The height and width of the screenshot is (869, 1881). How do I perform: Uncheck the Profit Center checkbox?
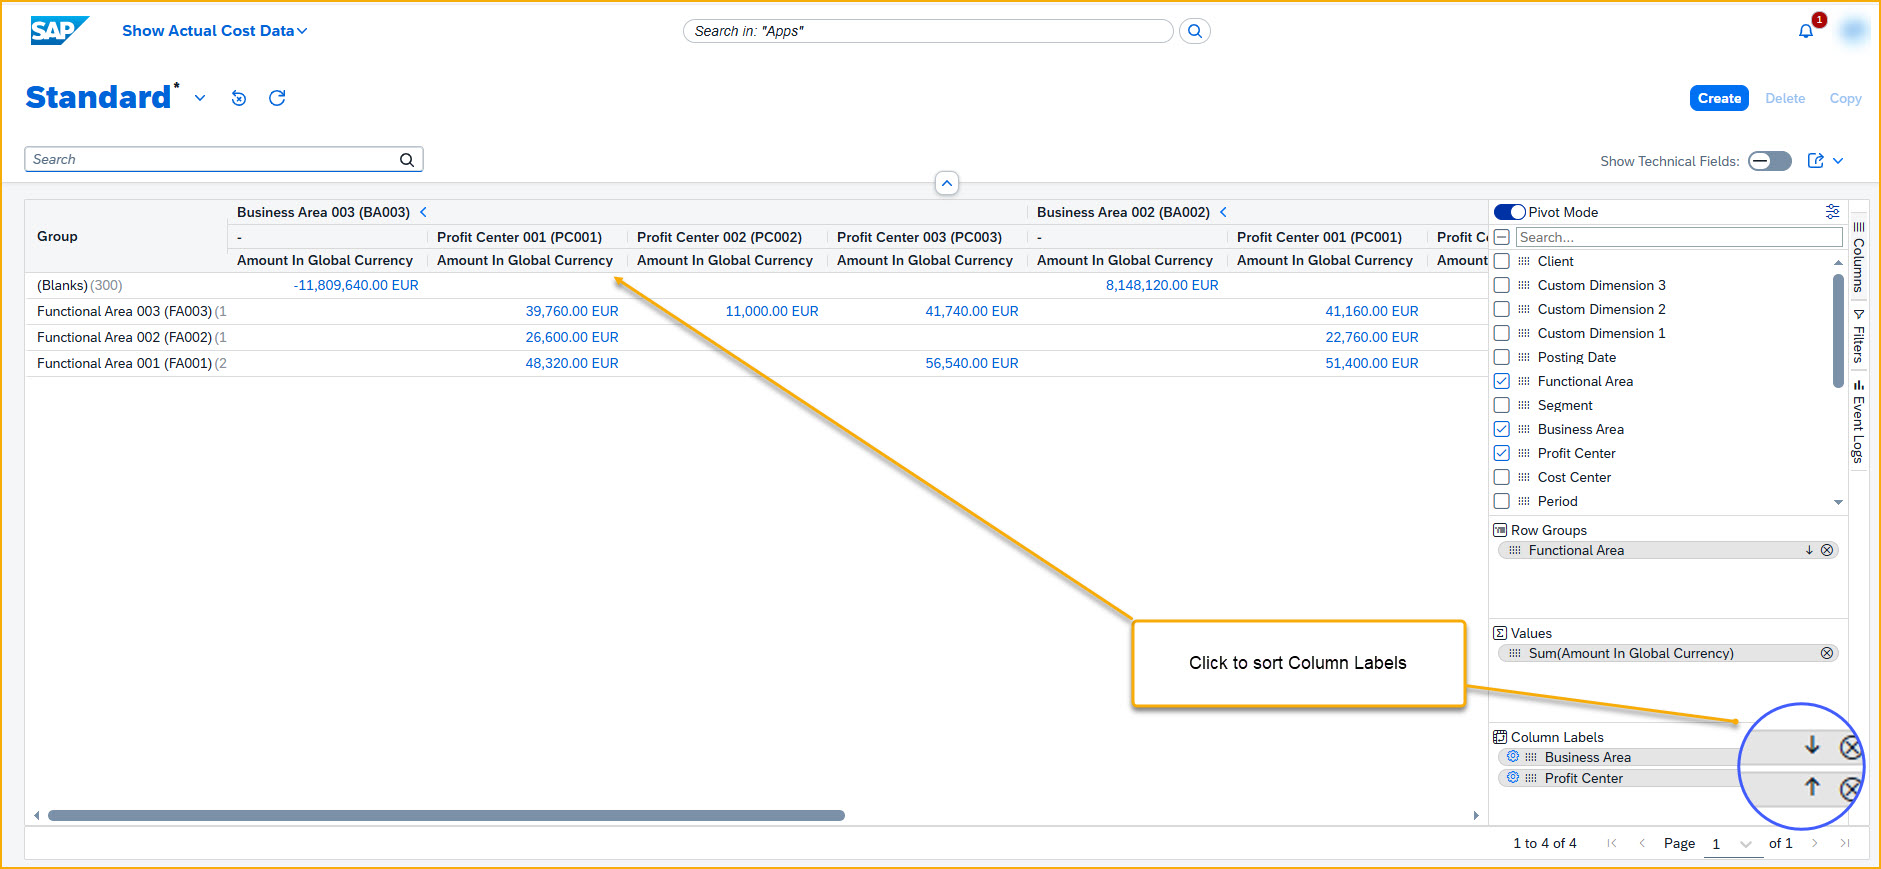[x=1502, y=453]
